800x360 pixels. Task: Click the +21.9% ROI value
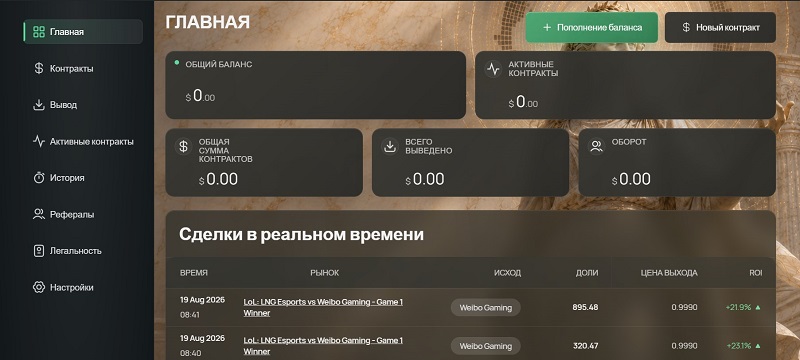(x=738, y=307)
